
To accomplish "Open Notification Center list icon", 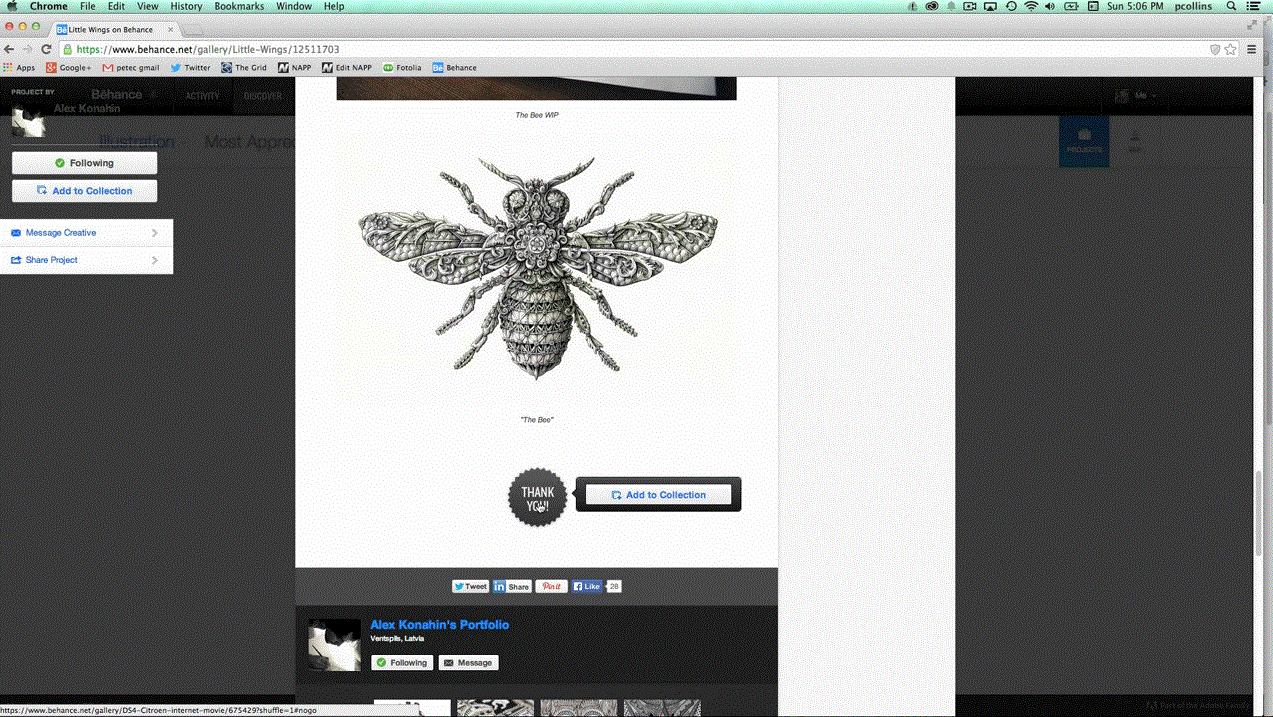I will click(1253, 6).
